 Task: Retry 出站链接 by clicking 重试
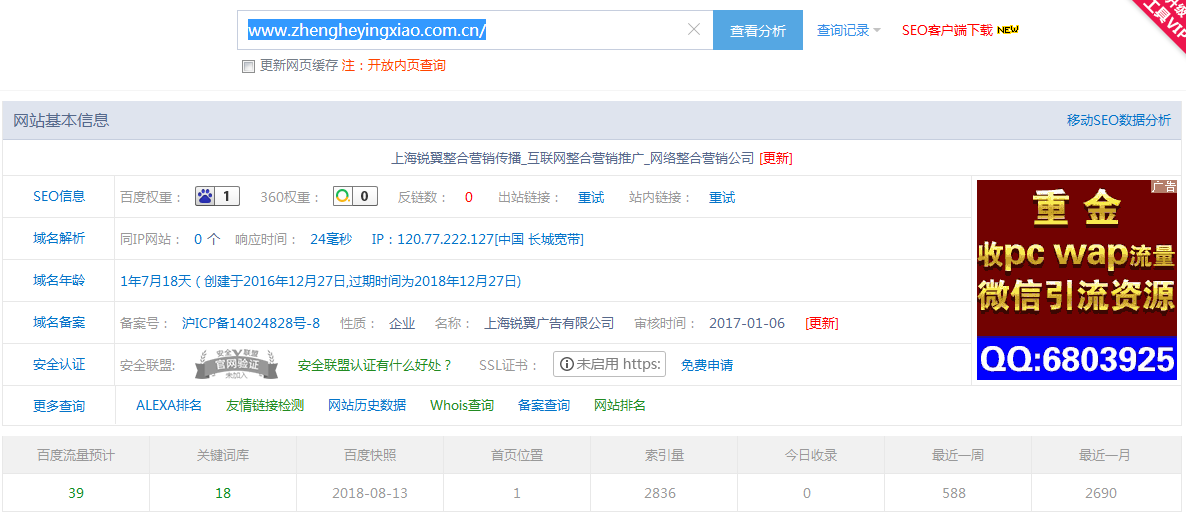(x=591, y=197)
